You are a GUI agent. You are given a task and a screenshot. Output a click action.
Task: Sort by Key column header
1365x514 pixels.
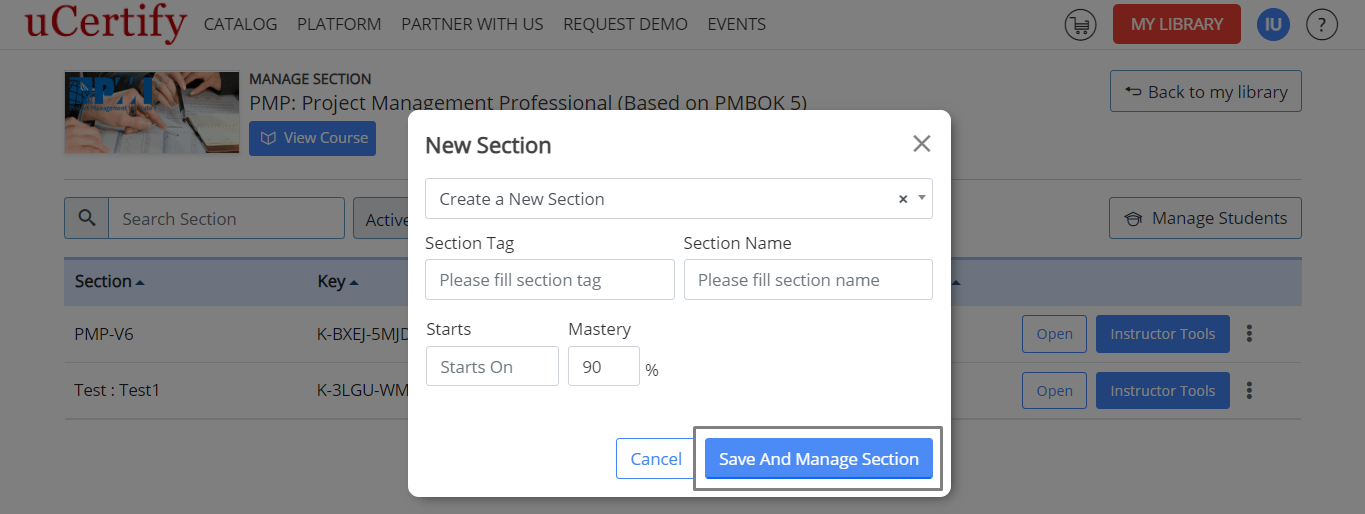coord(338,281)
